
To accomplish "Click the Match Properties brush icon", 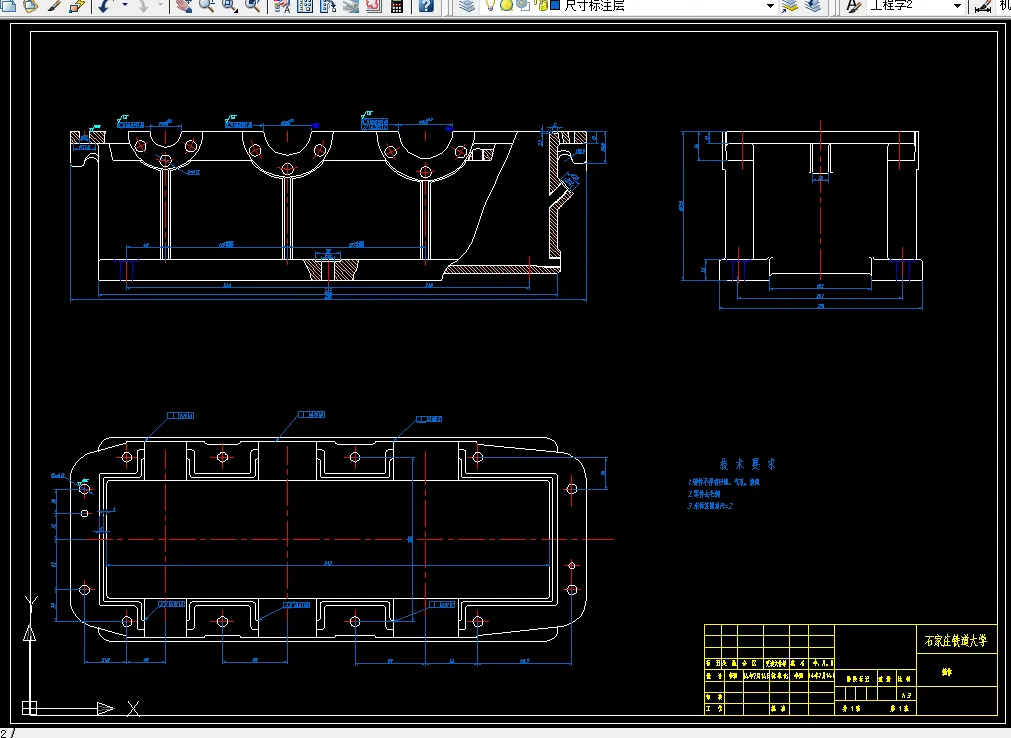I will tap(53, 6).
